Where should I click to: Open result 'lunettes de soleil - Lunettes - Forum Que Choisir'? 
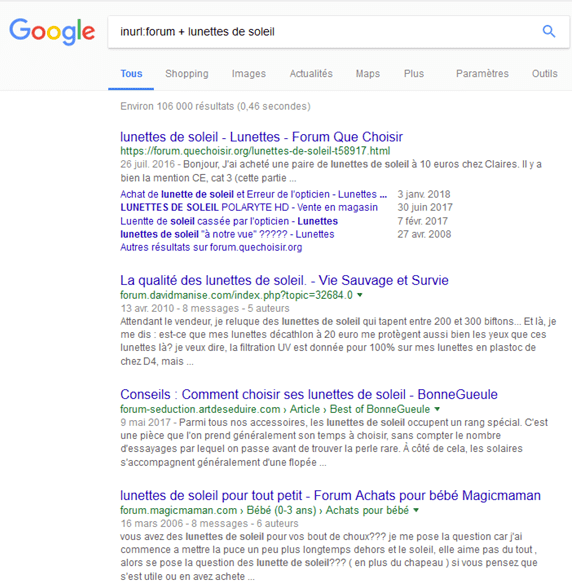(x=261, y=137)
